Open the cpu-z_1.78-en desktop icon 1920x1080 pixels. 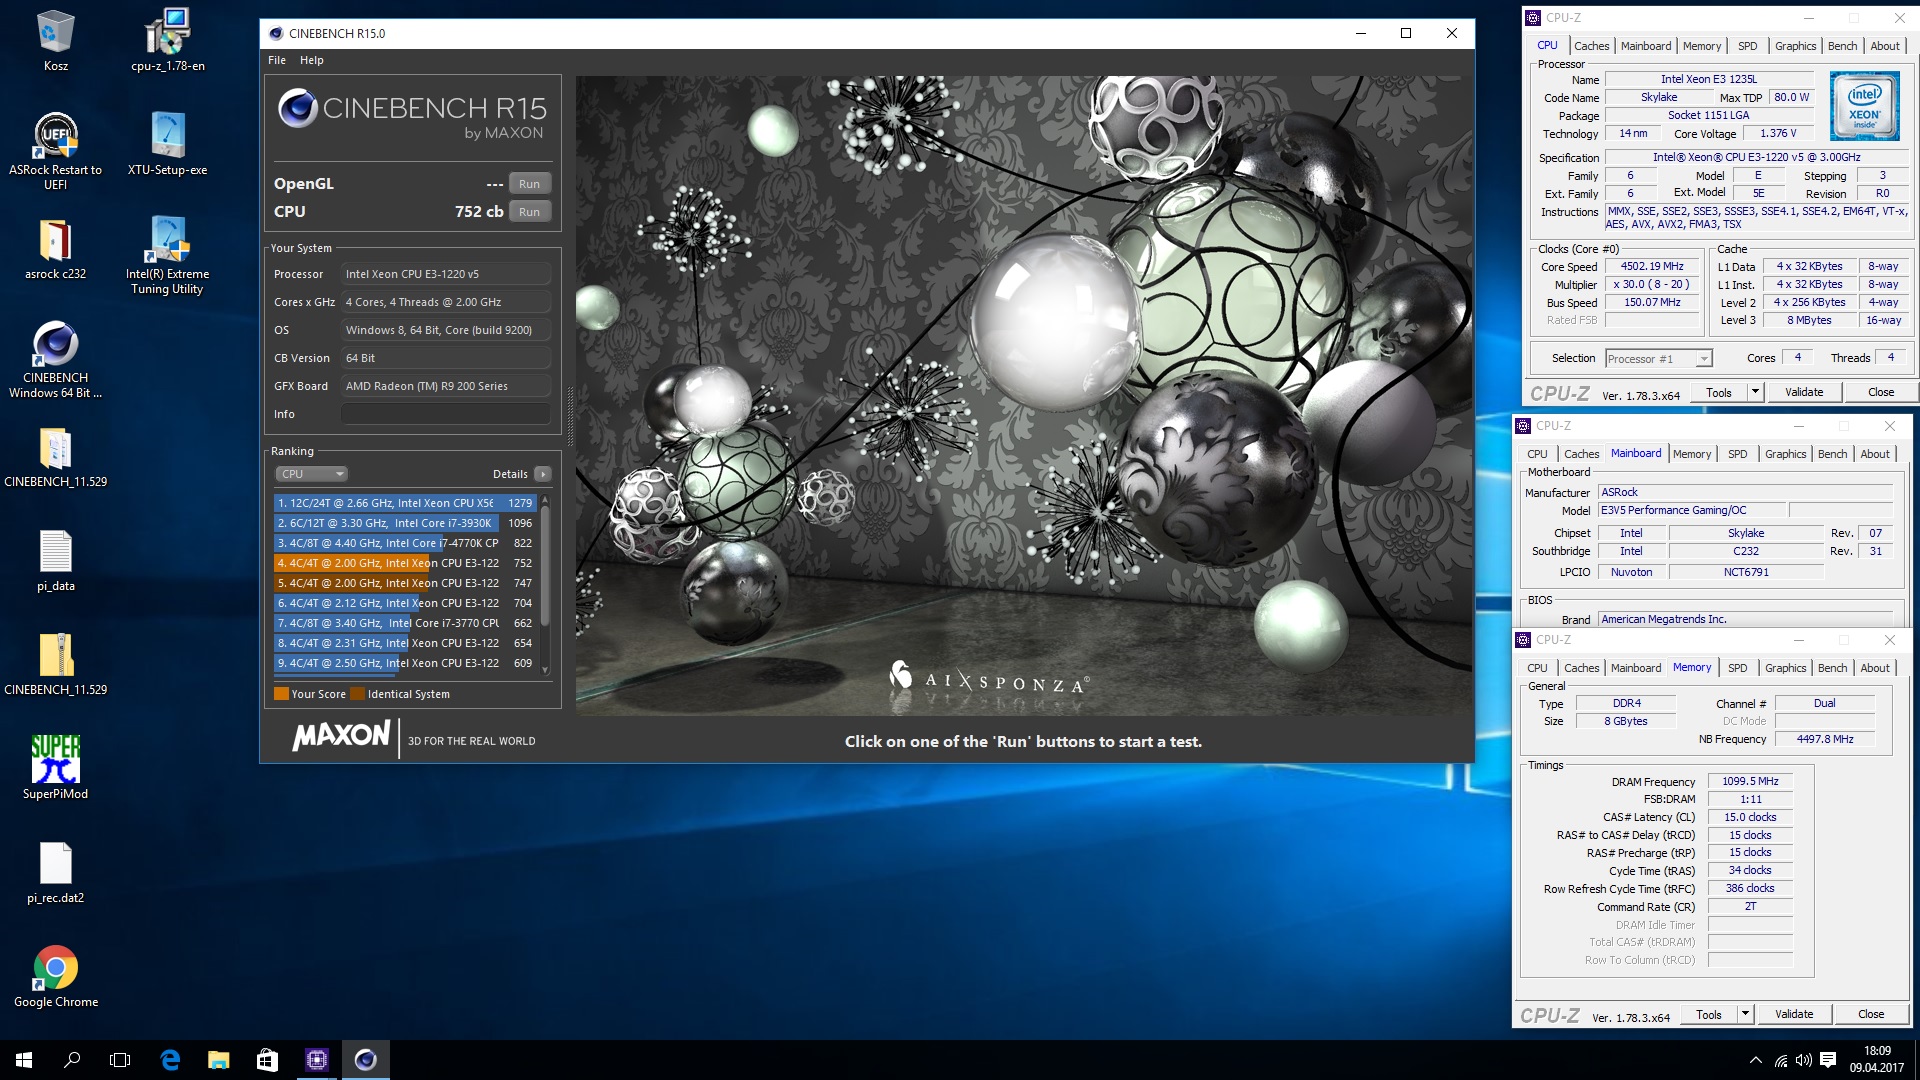click(167, 40)
